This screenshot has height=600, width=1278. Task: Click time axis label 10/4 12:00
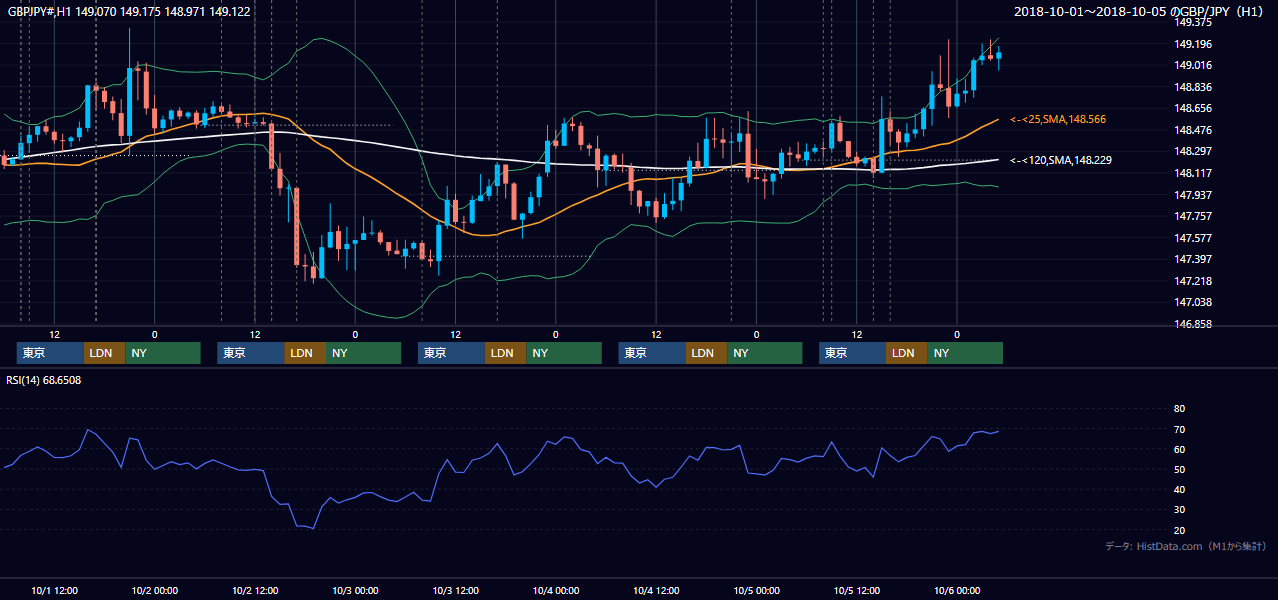656,591
